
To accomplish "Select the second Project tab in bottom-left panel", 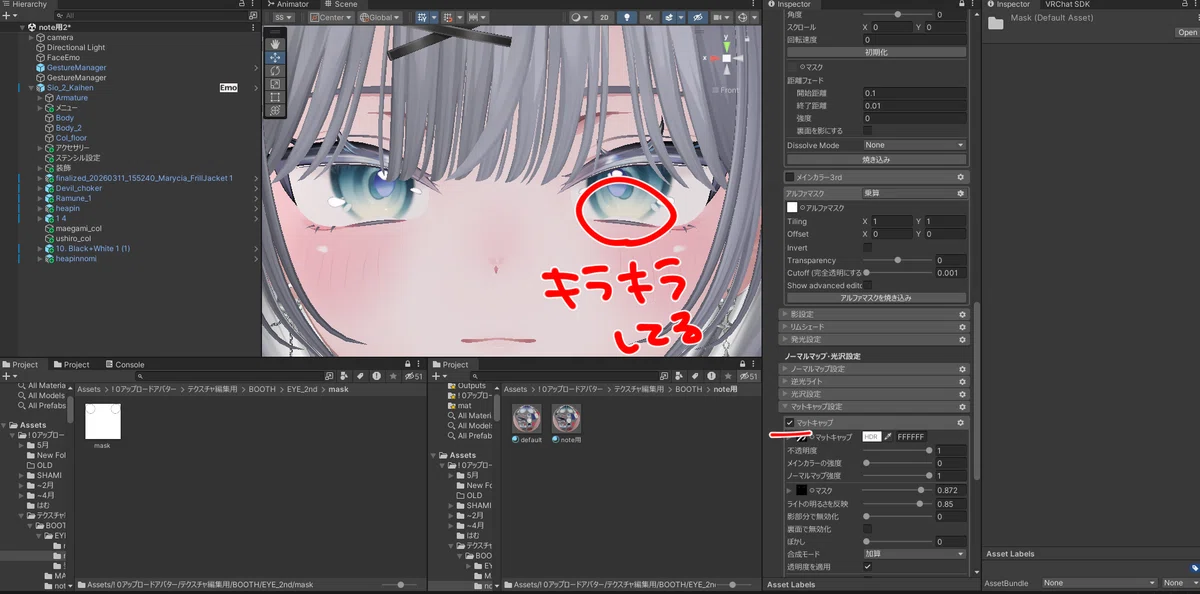I will 71,365.
